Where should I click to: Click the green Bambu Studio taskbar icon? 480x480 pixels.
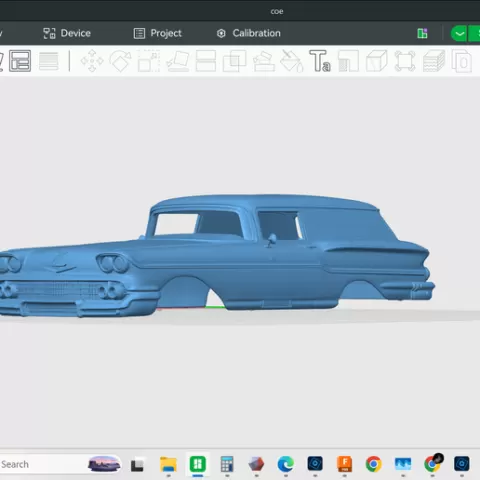click(x=198, y=464)
